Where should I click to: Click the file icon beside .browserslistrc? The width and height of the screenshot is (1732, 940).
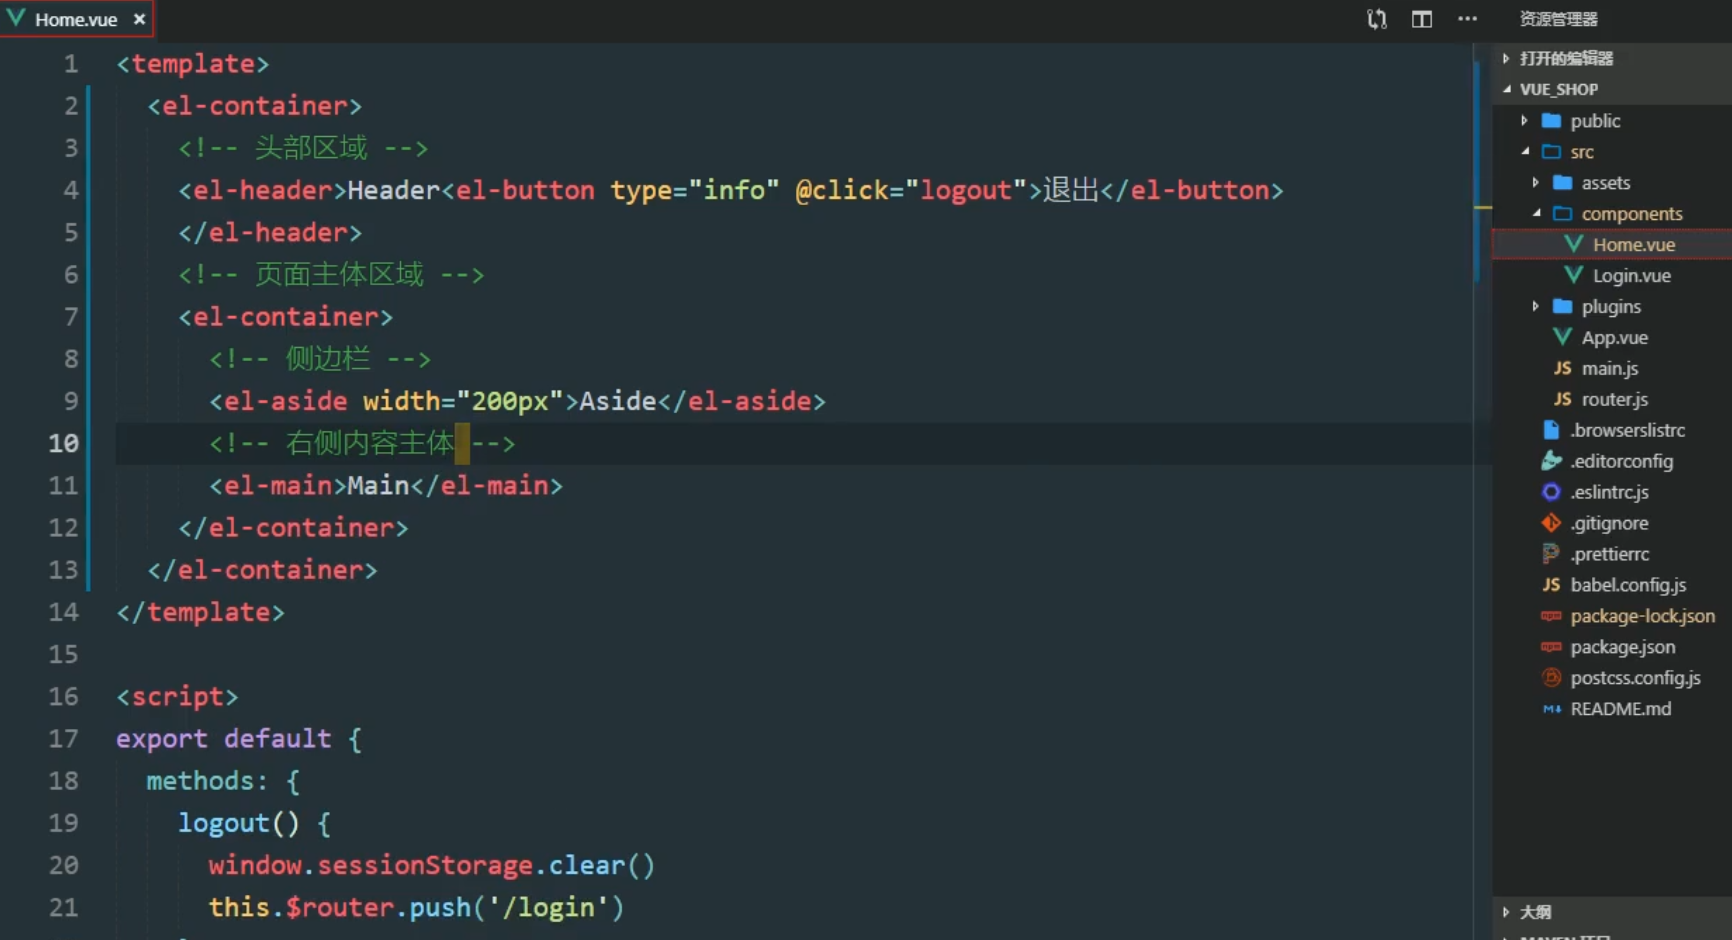(1551, 430)
